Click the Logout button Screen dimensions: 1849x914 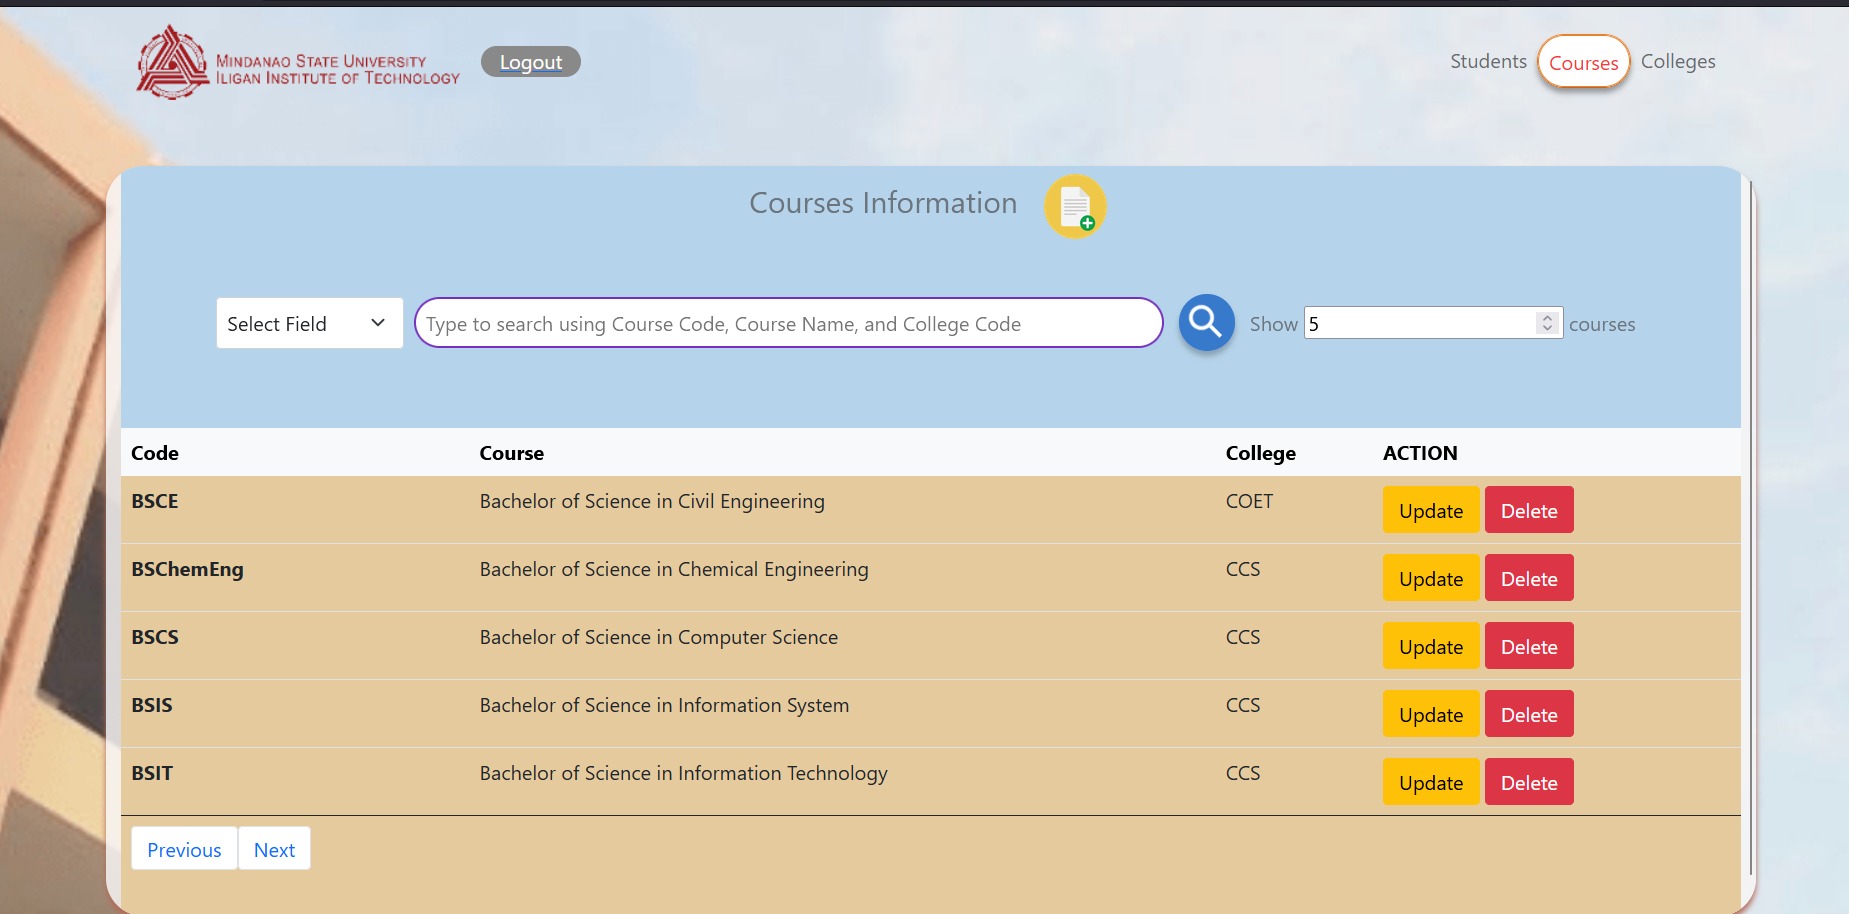coord(530,61)
